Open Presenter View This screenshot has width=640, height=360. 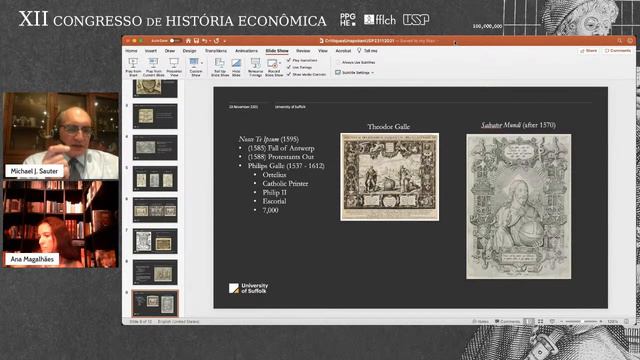point(174,67)
